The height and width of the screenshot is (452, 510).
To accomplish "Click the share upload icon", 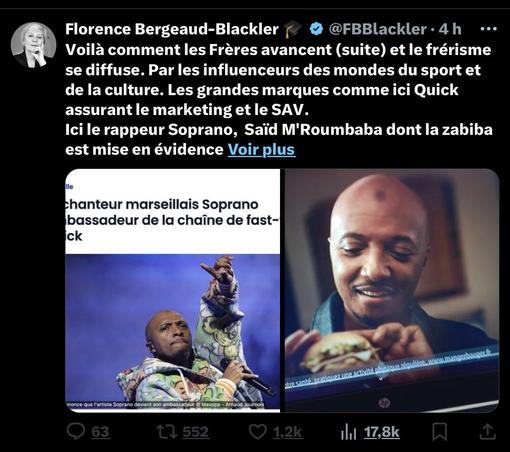I will pyautogui.click(x=488, y=432).
